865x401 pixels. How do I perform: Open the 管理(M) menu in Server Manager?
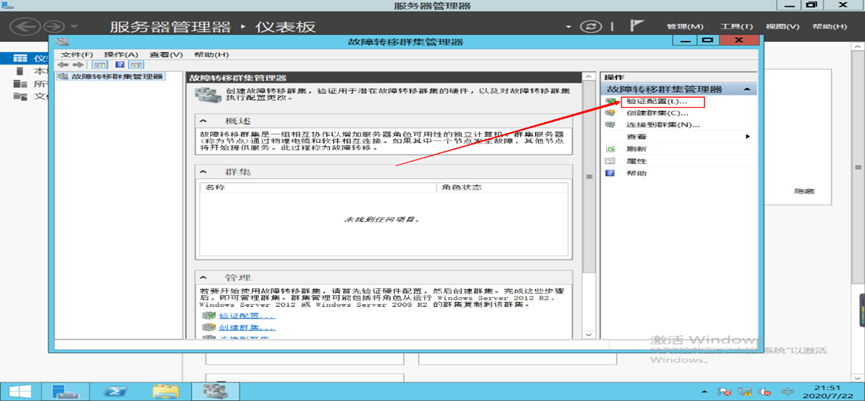[685, 26]
